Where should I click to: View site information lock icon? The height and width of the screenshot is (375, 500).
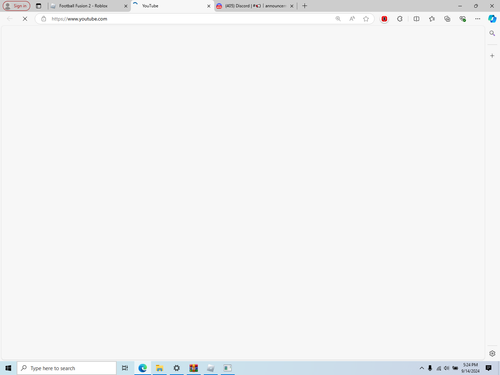click(x=44, y=19)
